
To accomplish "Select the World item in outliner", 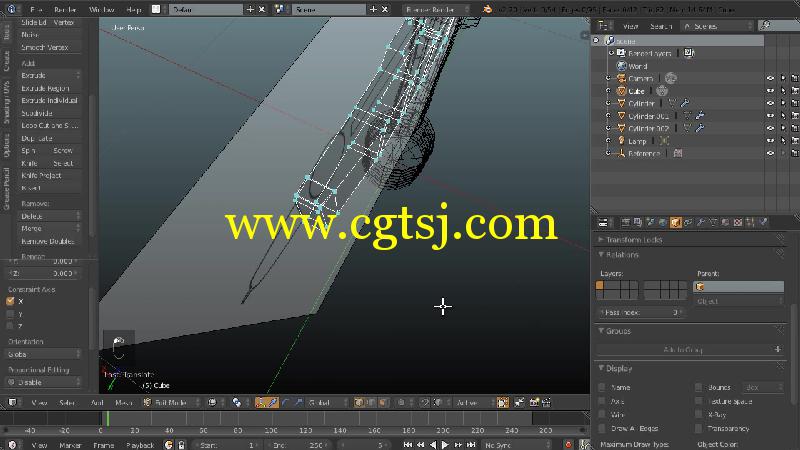I will coord(637,66).
